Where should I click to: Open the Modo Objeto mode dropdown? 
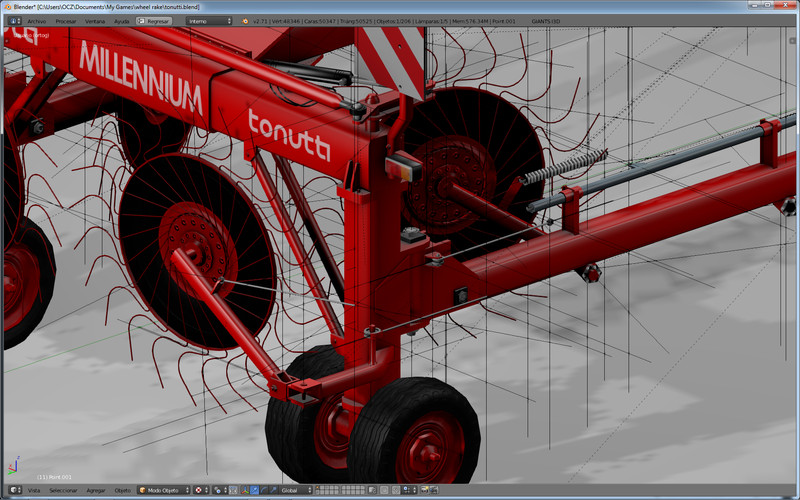pyautogui.click(x=164, y=491)
